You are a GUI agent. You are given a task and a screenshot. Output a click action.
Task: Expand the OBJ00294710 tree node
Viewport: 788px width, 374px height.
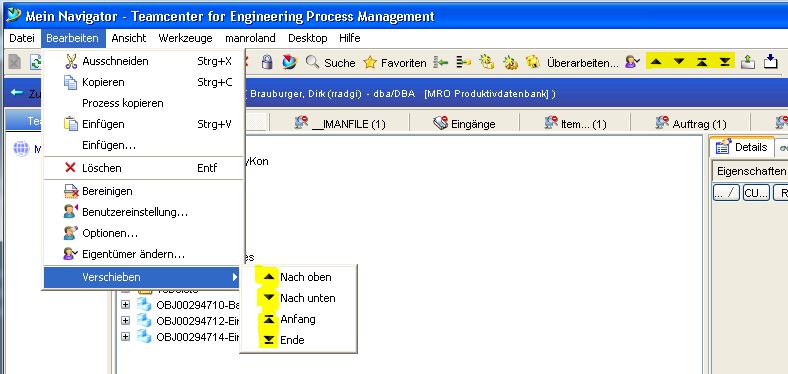(126, 305)
